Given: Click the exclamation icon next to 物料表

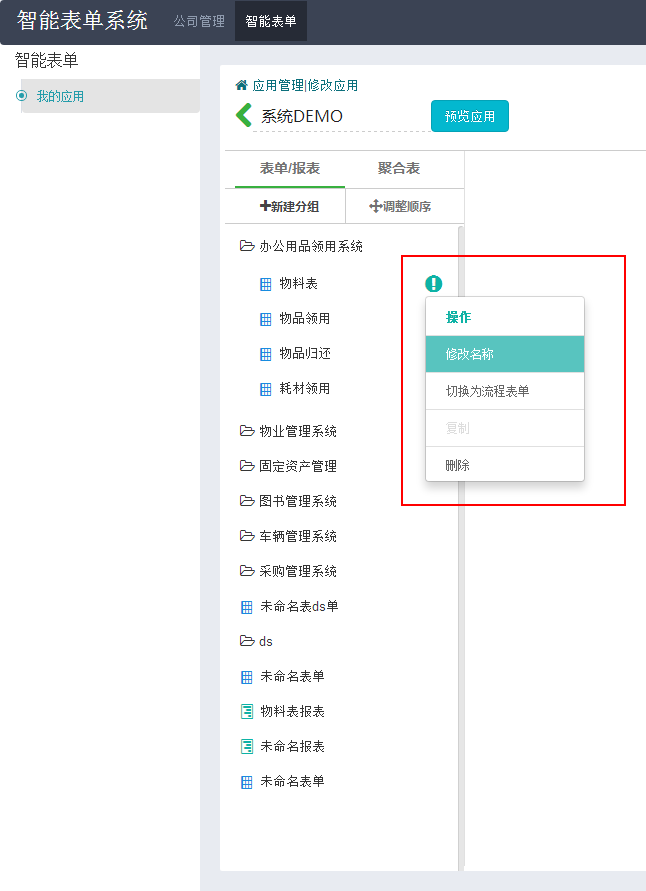Looking at the screenshot, I should 434,283.
